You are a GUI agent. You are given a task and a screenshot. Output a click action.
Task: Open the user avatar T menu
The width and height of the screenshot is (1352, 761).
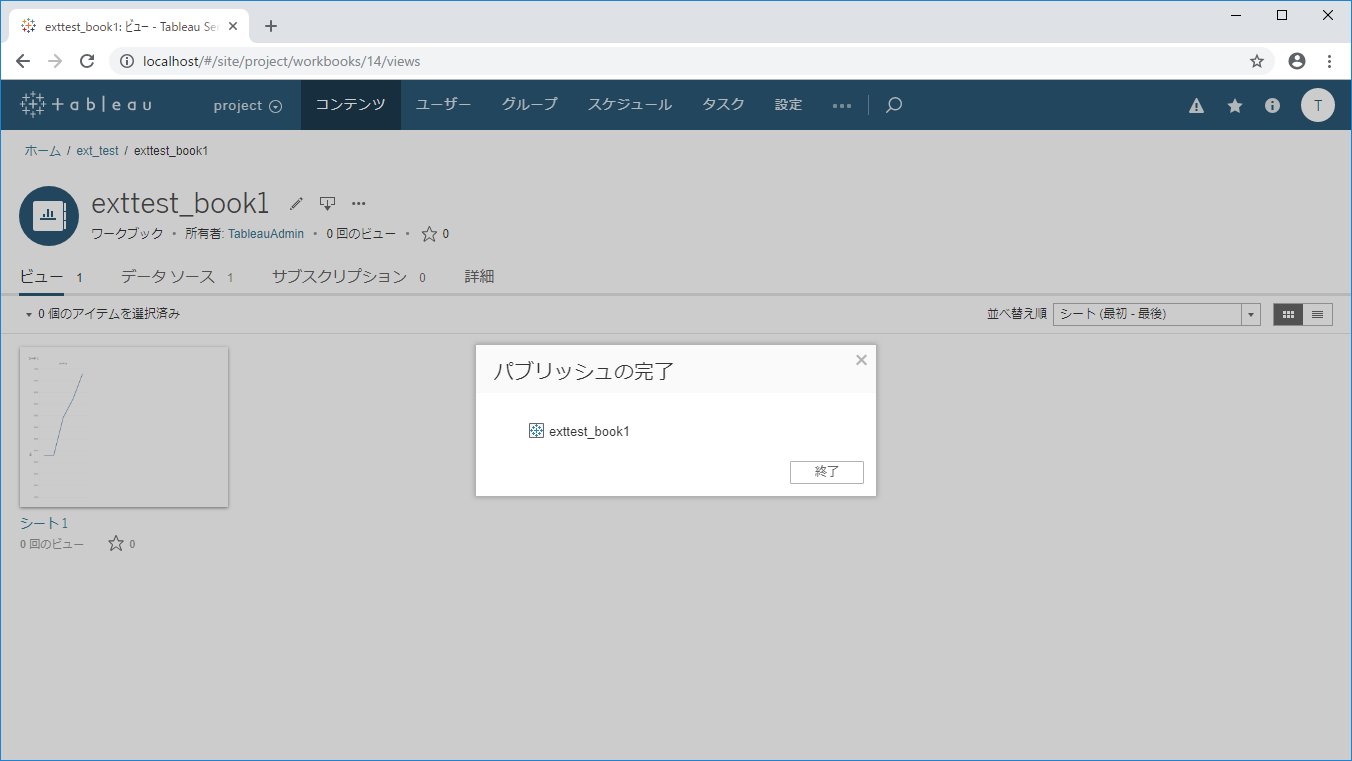[x=1318, y=105]
